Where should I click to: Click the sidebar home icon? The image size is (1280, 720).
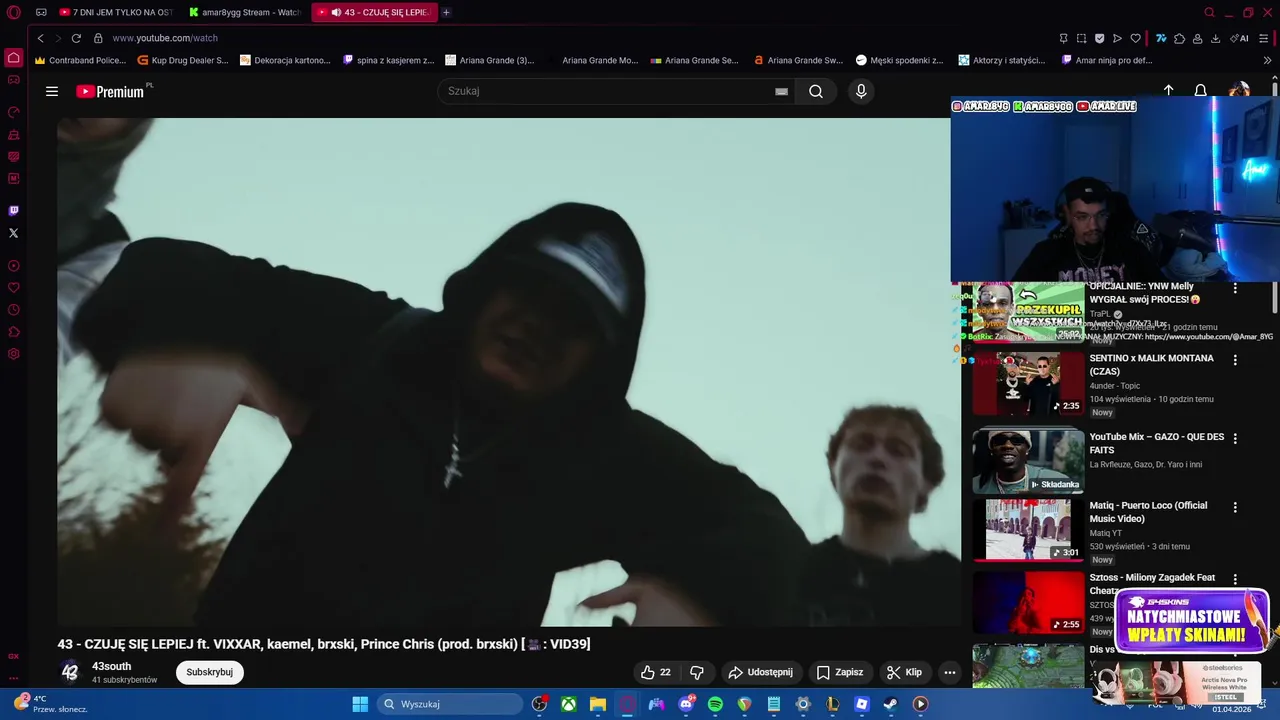click(13, 58)
